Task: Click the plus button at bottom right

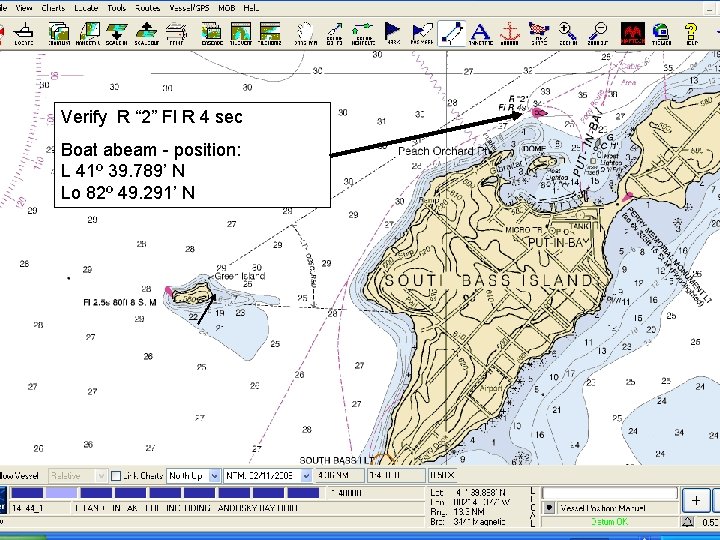Action: pos(696,501)
